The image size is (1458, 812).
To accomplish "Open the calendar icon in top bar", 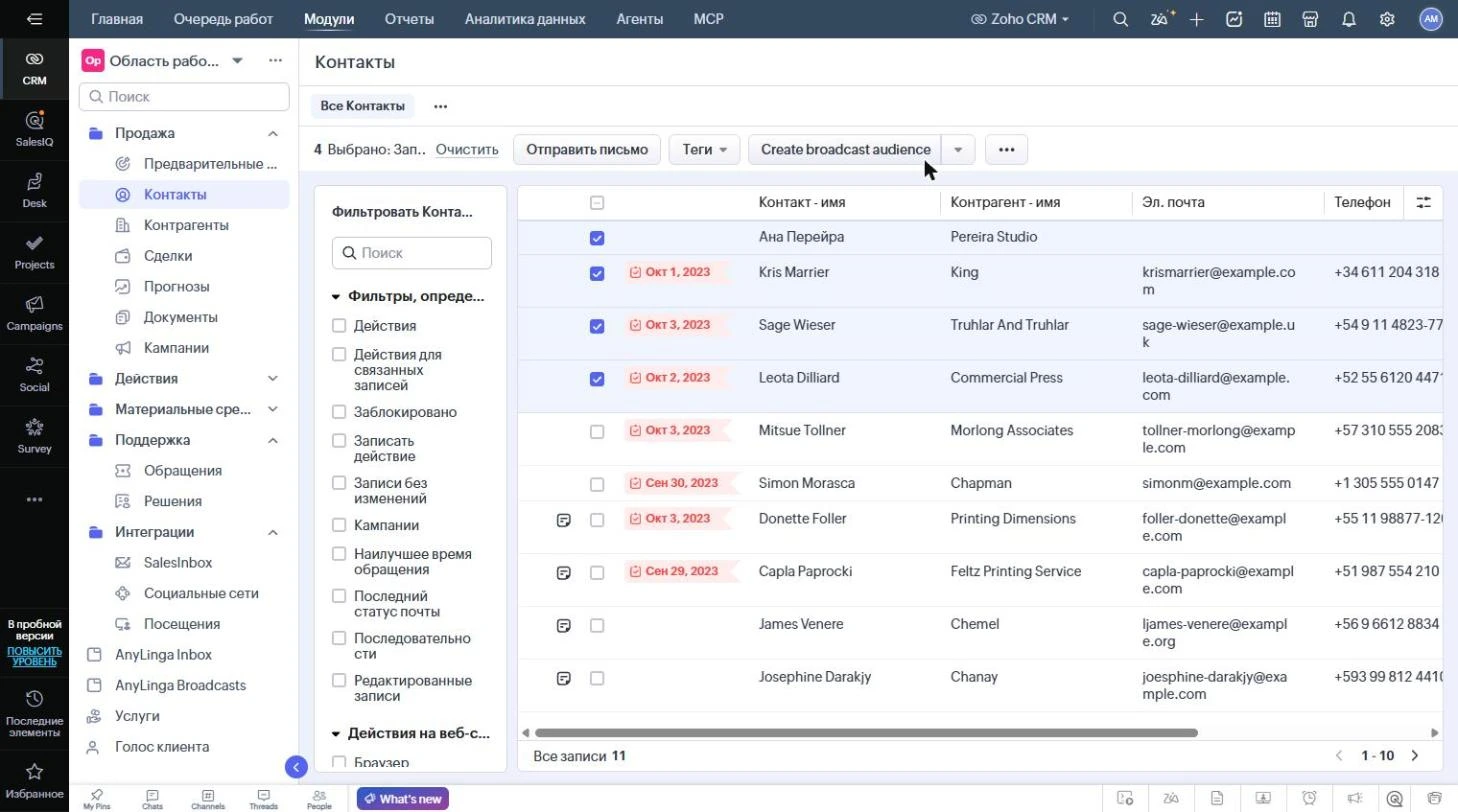I will click(1272, 19).
